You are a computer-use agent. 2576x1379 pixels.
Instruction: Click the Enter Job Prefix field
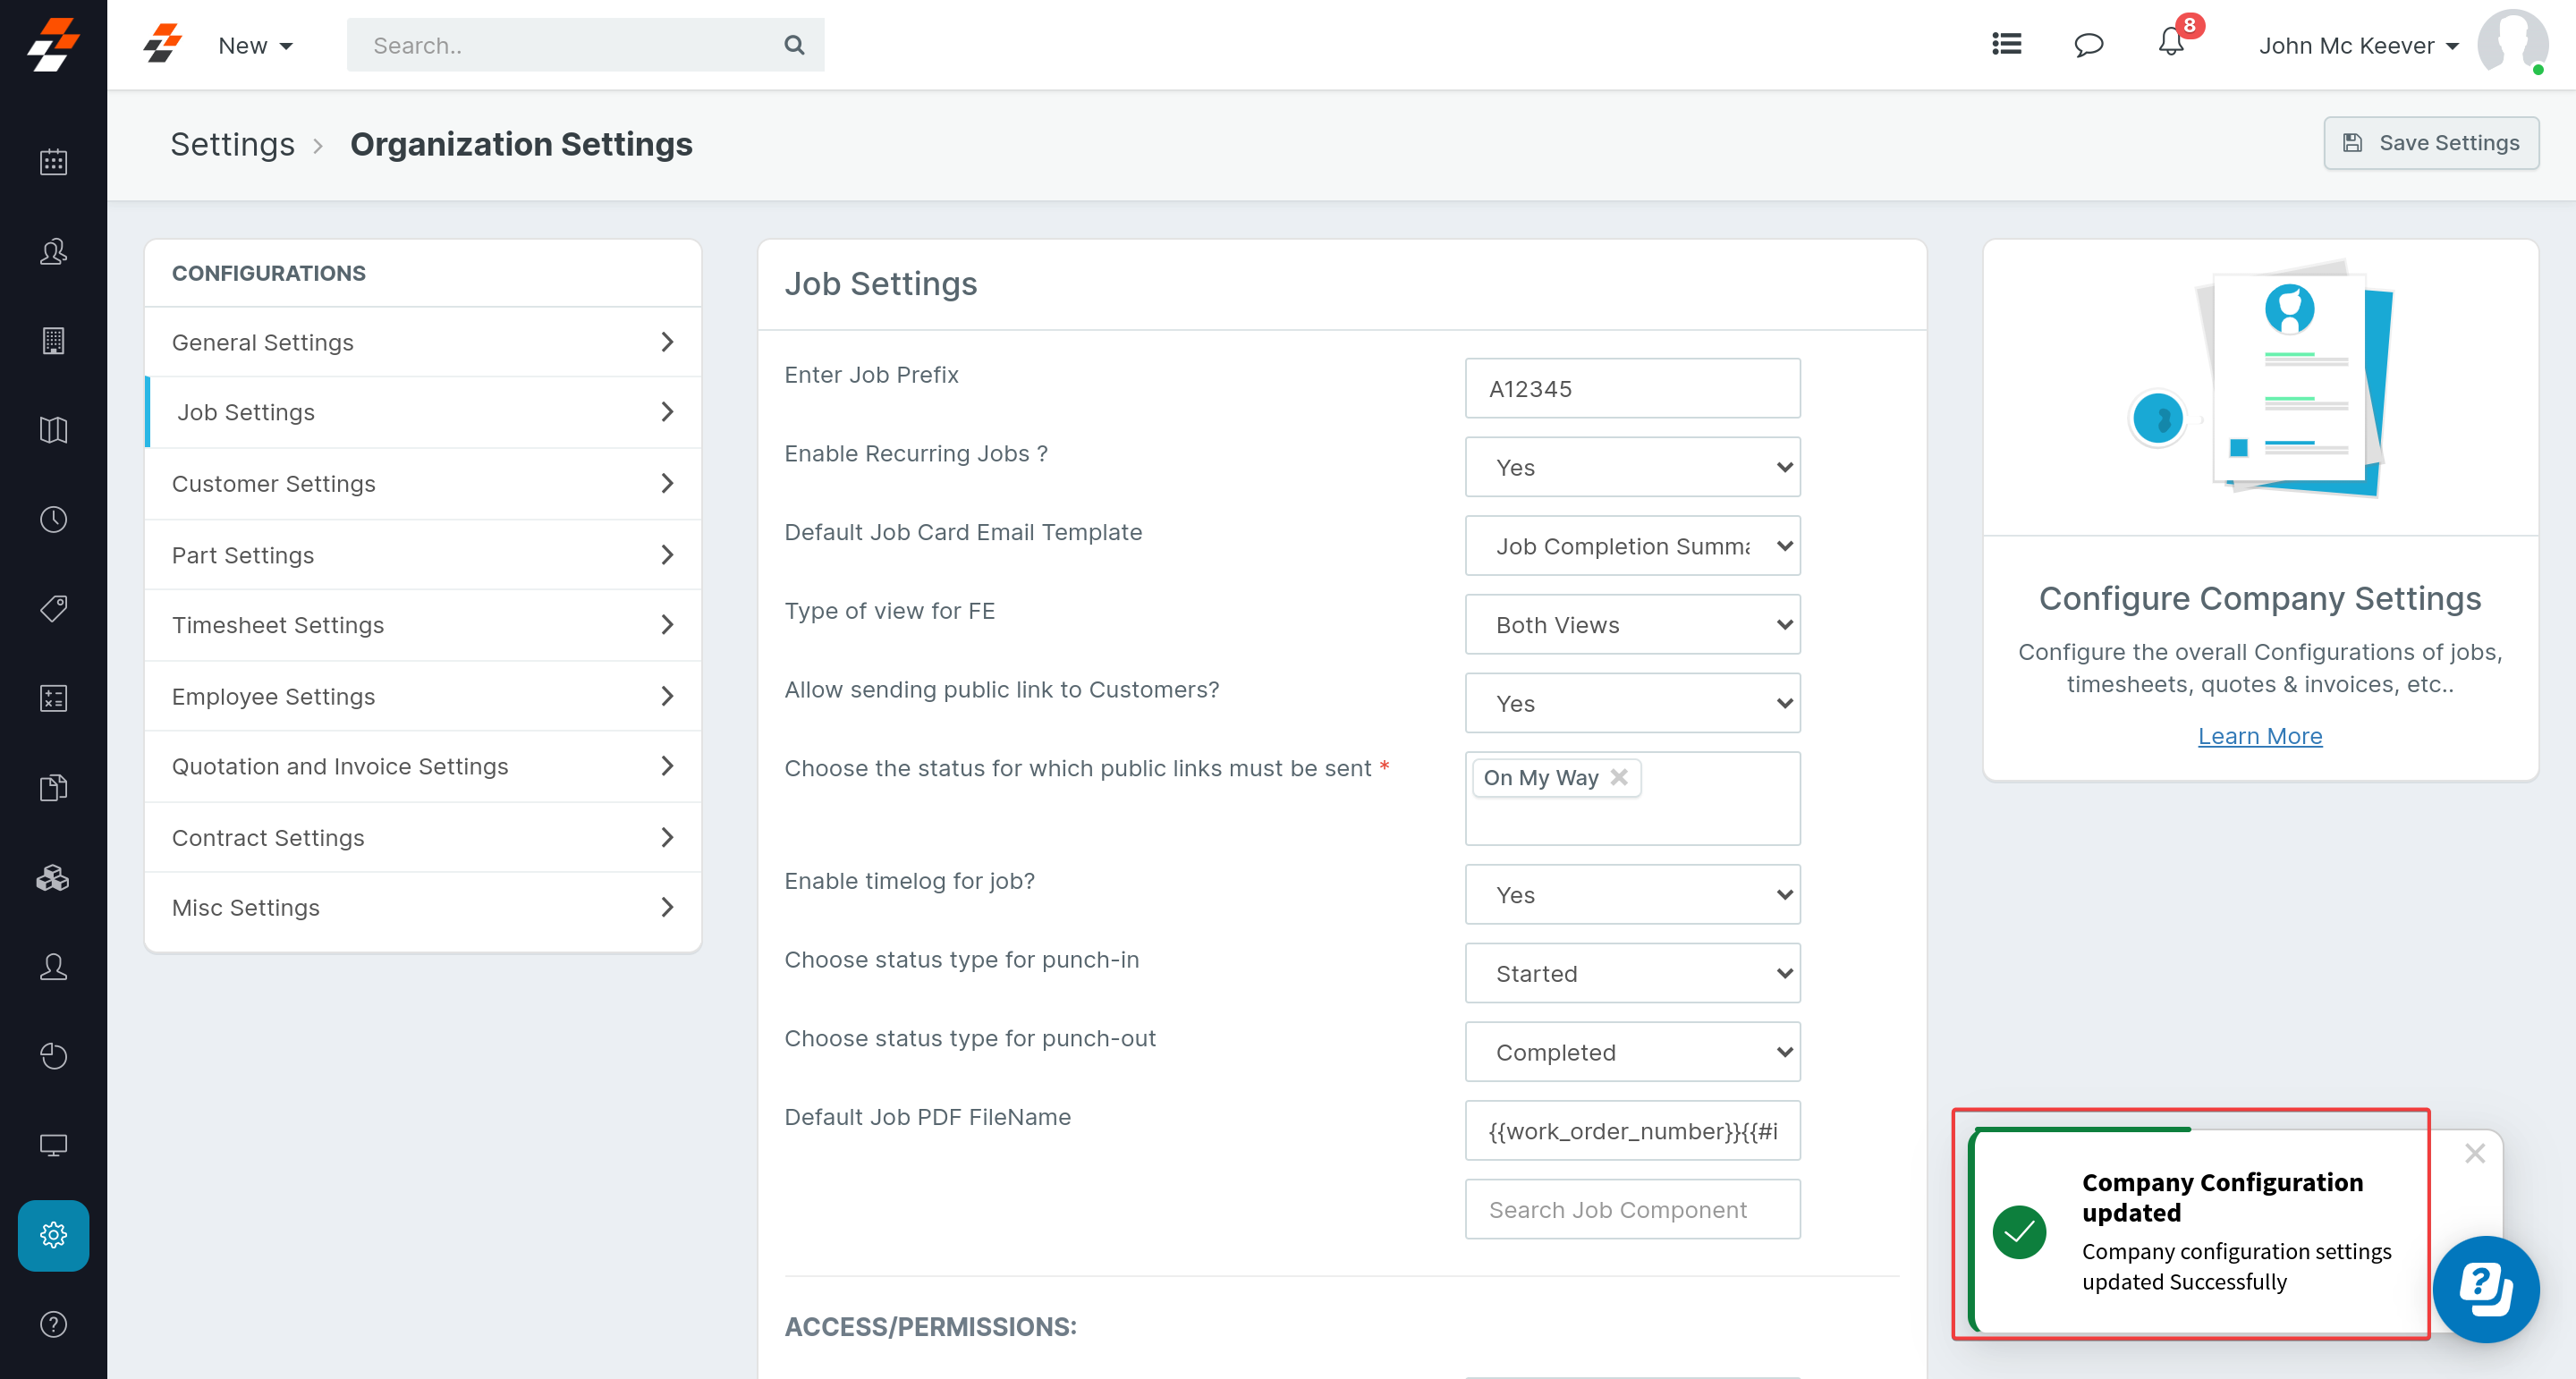tap(1632, 389)
